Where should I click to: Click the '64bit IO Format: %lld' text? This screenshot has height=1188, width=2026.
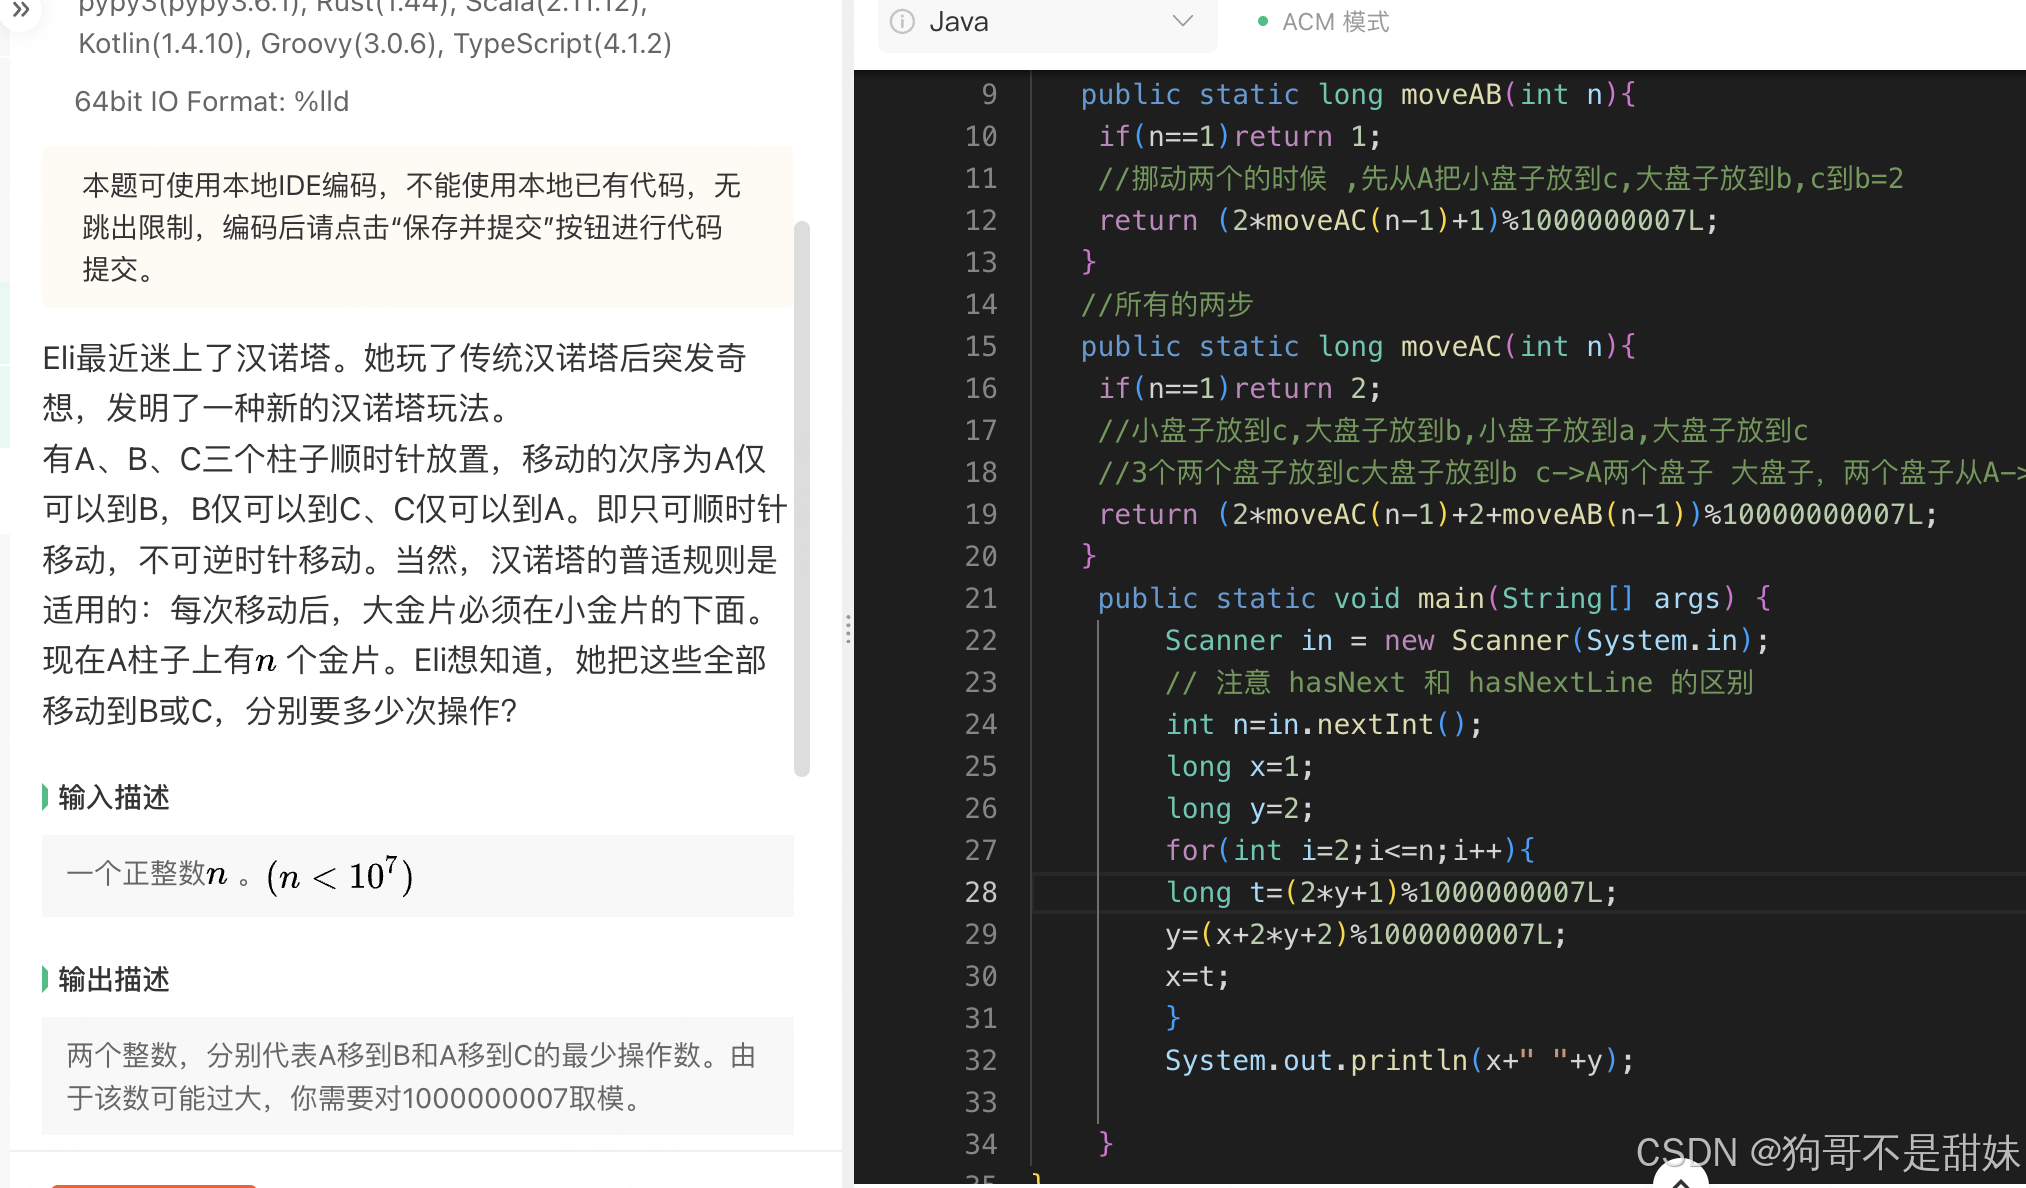[212, 101]
